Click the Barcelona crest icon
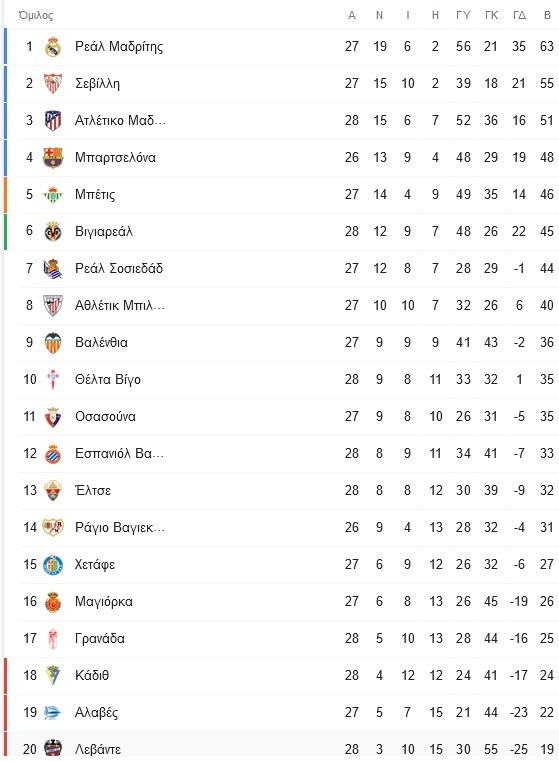 (53, 157)
